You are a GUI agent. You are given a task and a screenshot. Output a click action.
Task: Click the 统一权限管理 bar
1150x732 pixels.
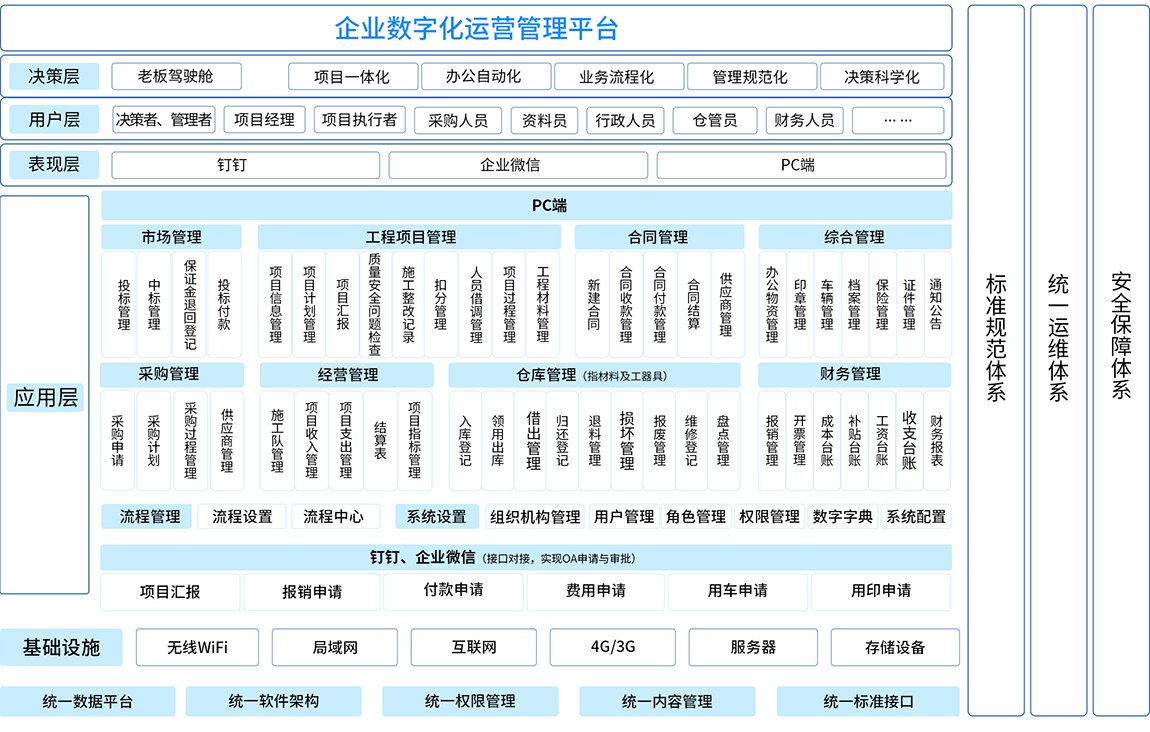point(469,701)
